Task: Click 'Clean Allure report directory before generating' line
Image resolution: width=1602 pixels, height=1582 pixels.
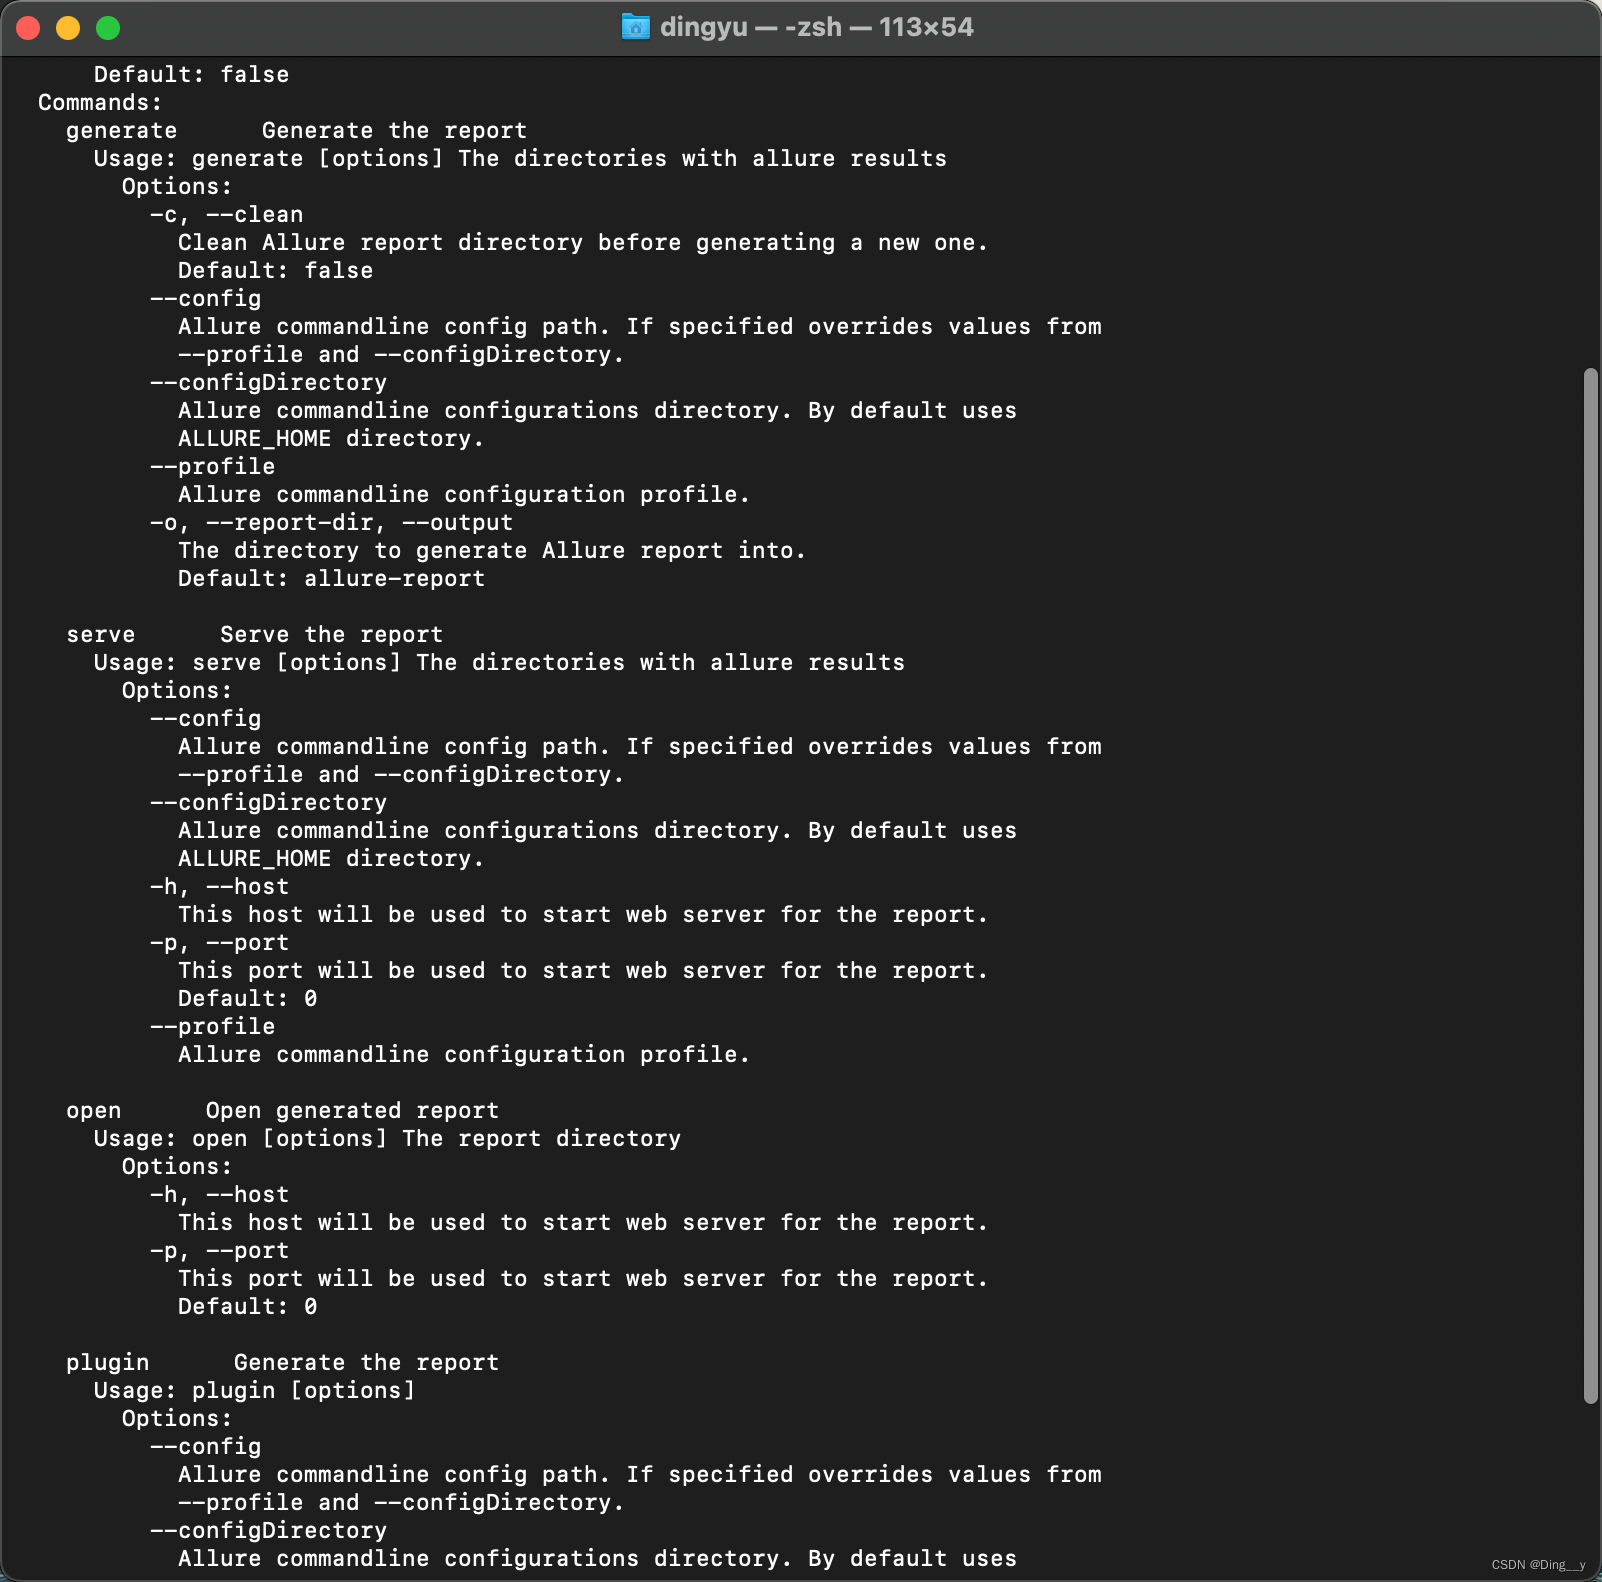Action: pyautogui.click(x=583, y=243)
